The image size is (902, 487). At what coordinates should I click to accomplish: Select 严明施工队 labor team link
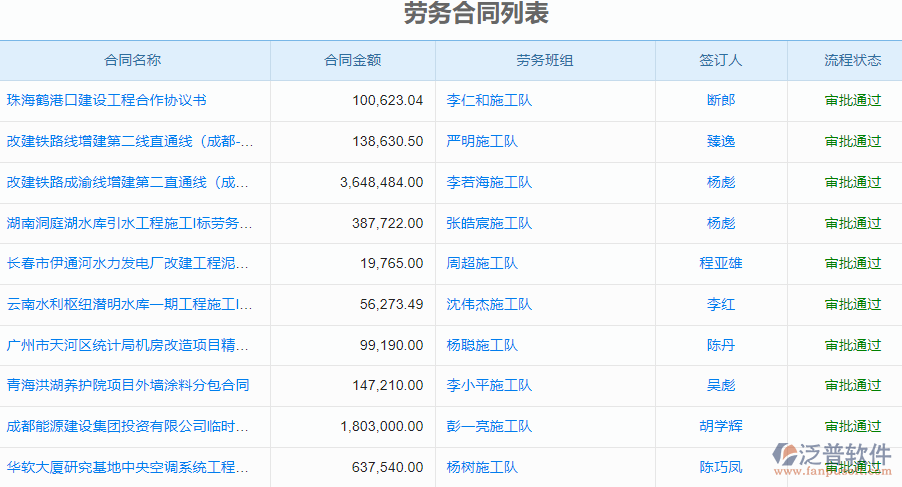pyautogui.click(x=482, y=141)
